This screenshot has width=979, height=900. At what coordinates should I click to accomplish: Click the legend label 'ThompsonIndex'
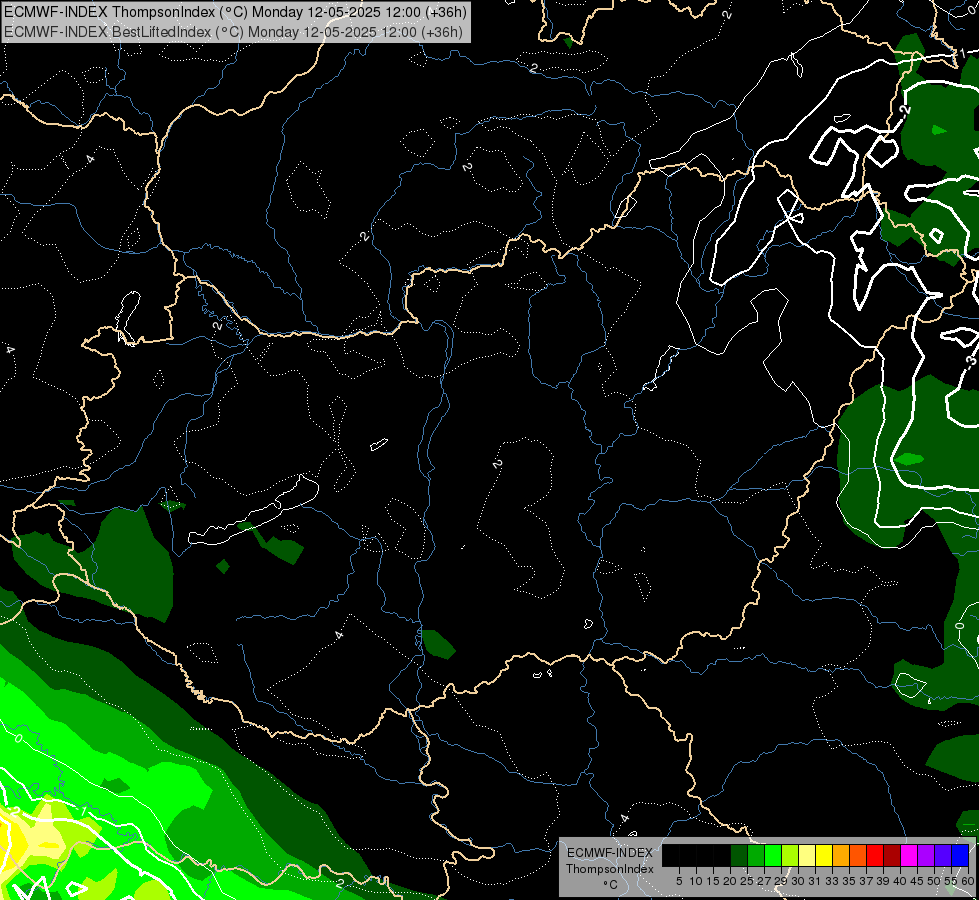(610, 869)
